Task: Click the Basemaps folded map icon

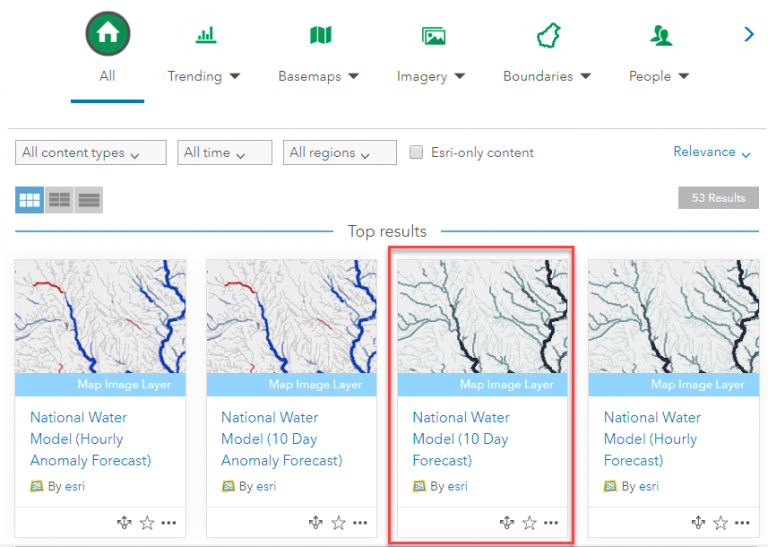Action: pos(321,35)
